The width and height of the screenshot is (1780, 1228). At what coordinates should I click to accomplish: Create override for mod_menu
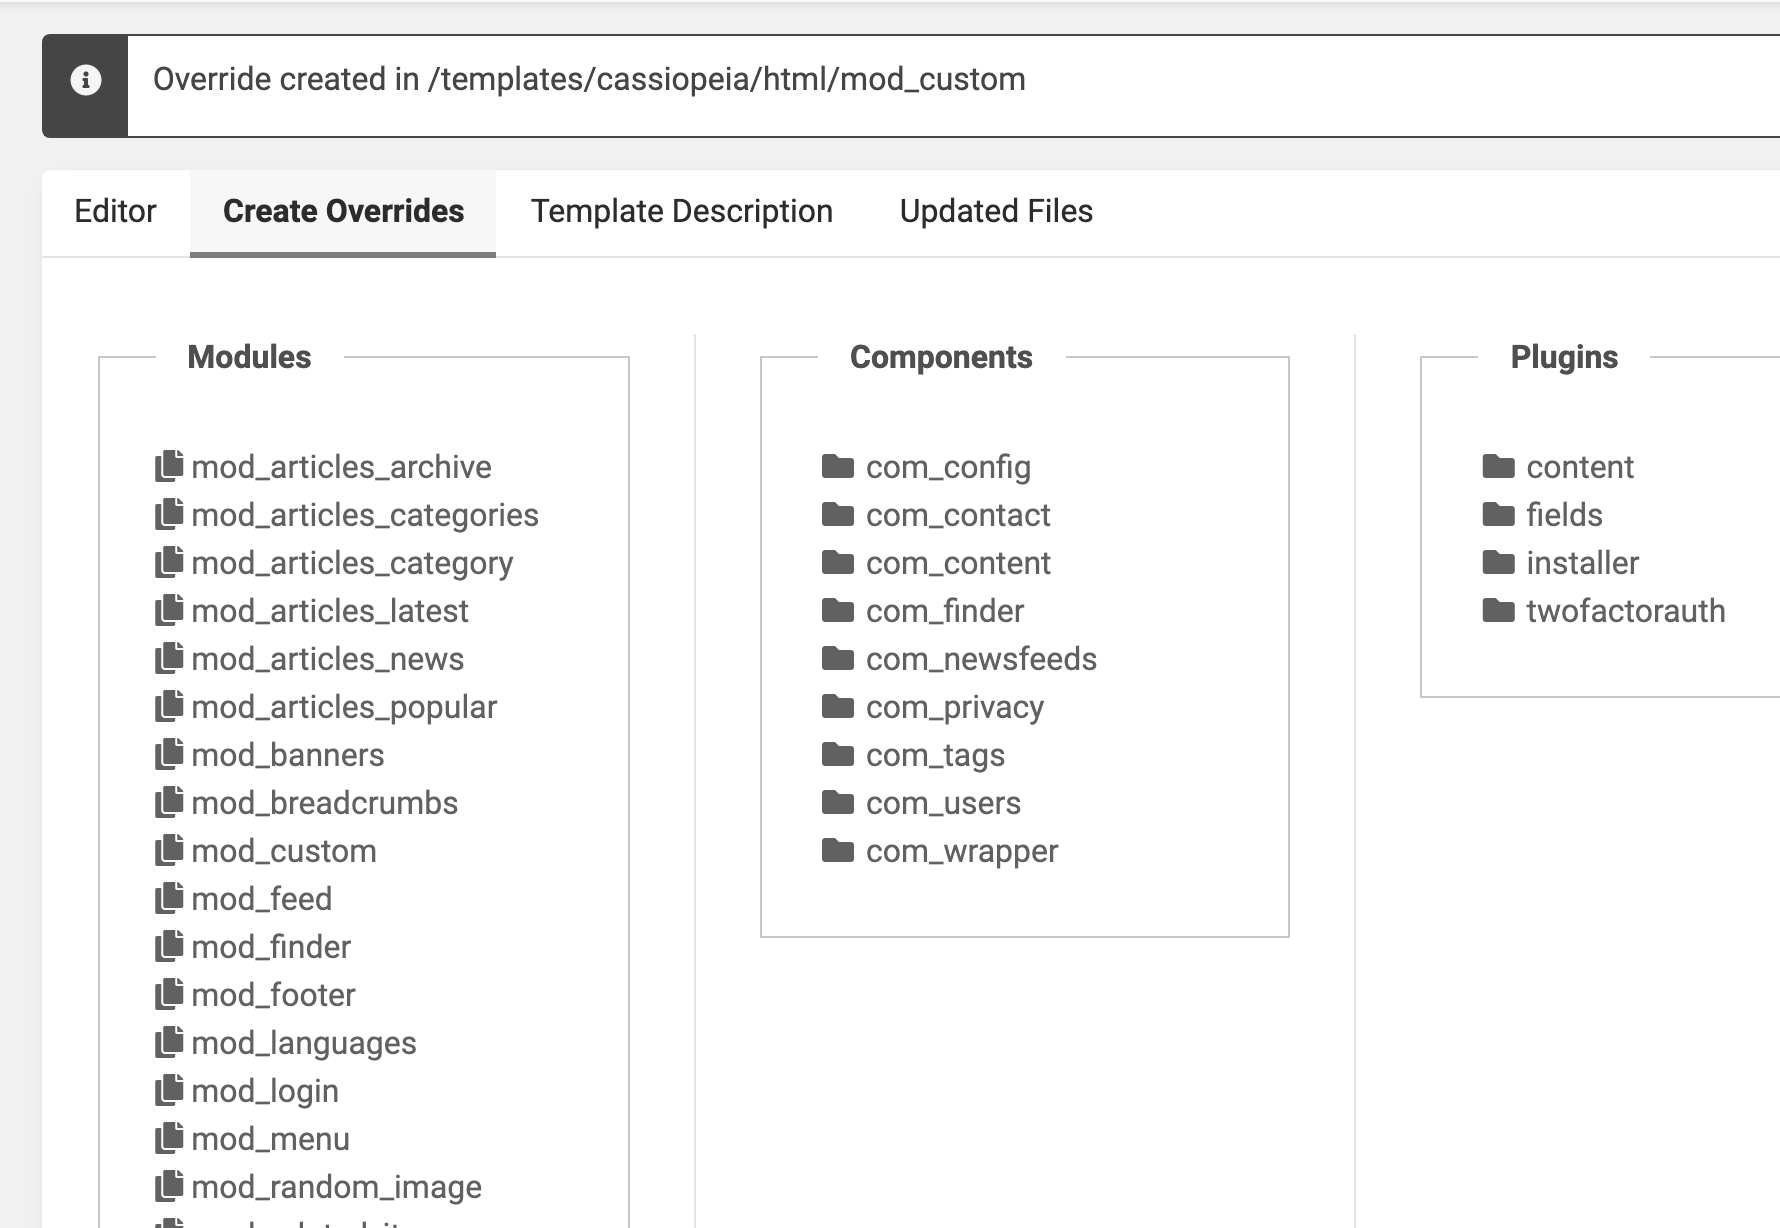click(271, 1139)
